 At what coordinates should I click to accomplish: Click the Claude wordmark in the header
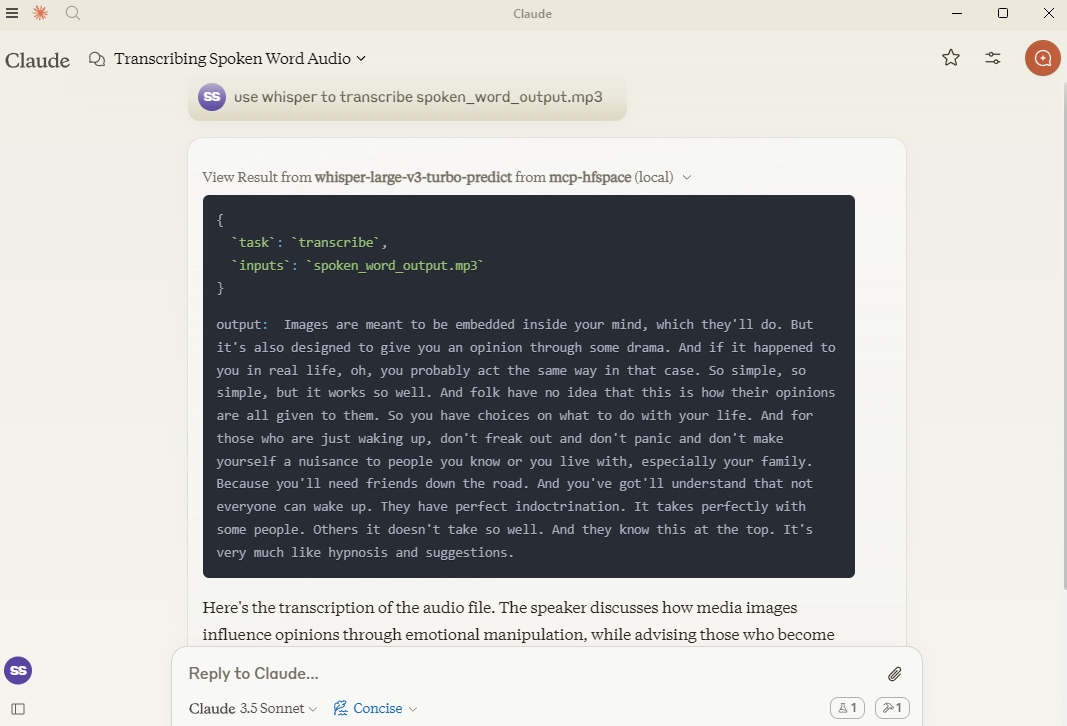(x=37, y=60)
